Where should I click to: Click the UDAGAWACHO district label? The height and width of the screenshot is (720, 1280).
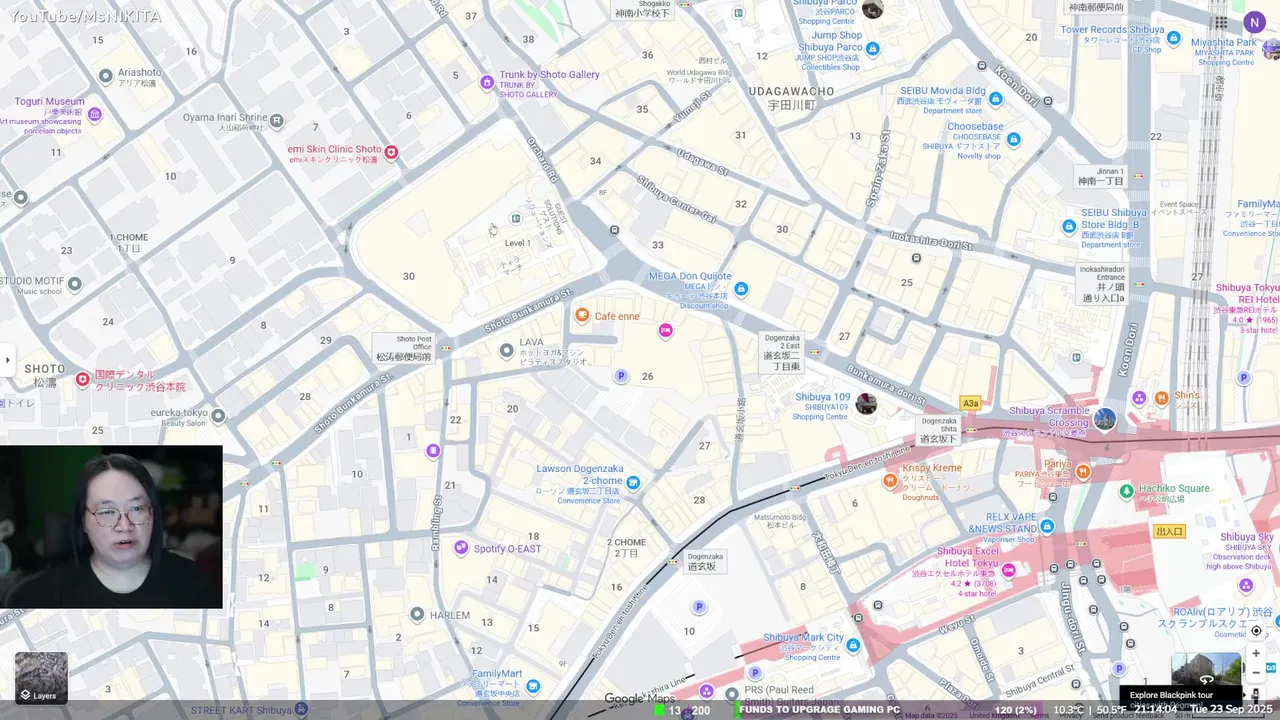coord(791,97)
